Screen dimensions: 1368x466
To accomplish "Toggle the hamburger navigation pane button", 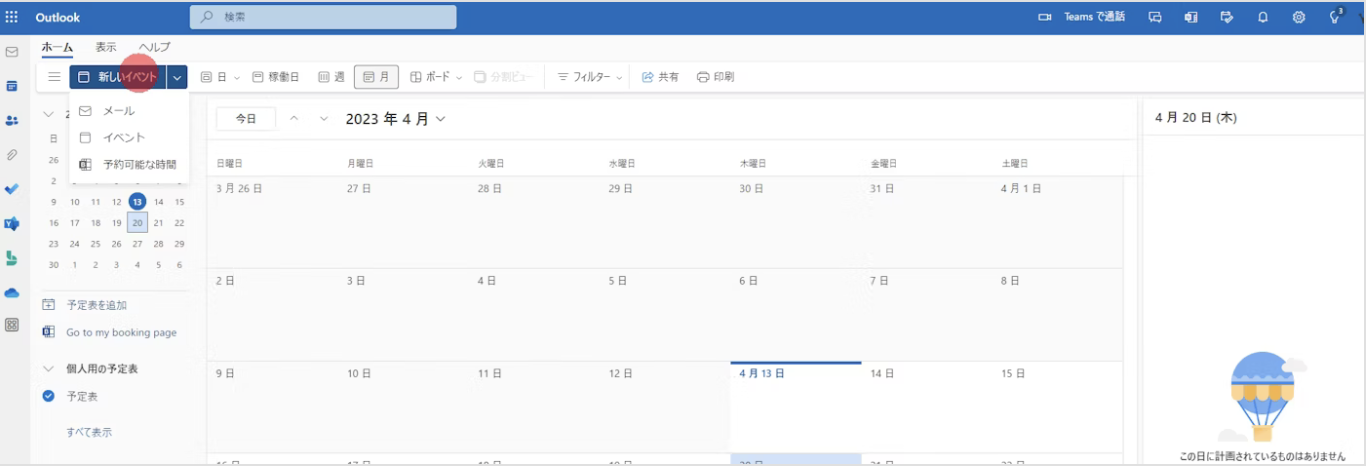I will pos(54,77).
